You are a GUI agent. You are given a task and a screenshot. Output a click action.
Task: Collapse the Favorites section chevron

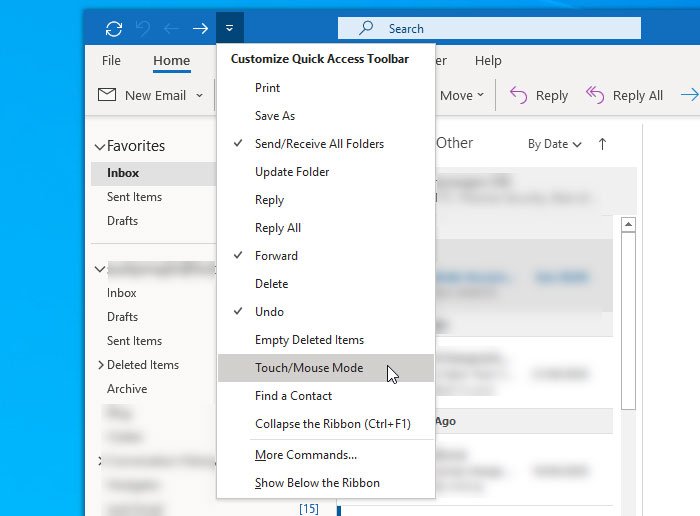[100, 146]
